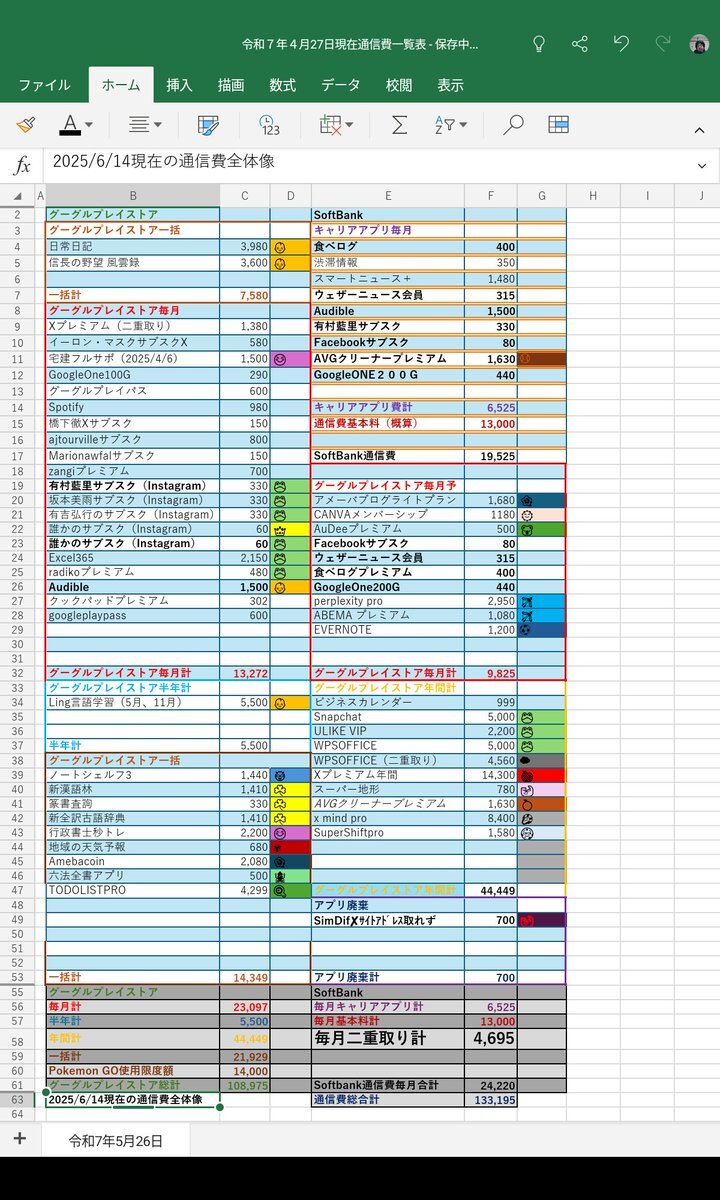Expand the alignment dropdown arrow

(157, 126)
